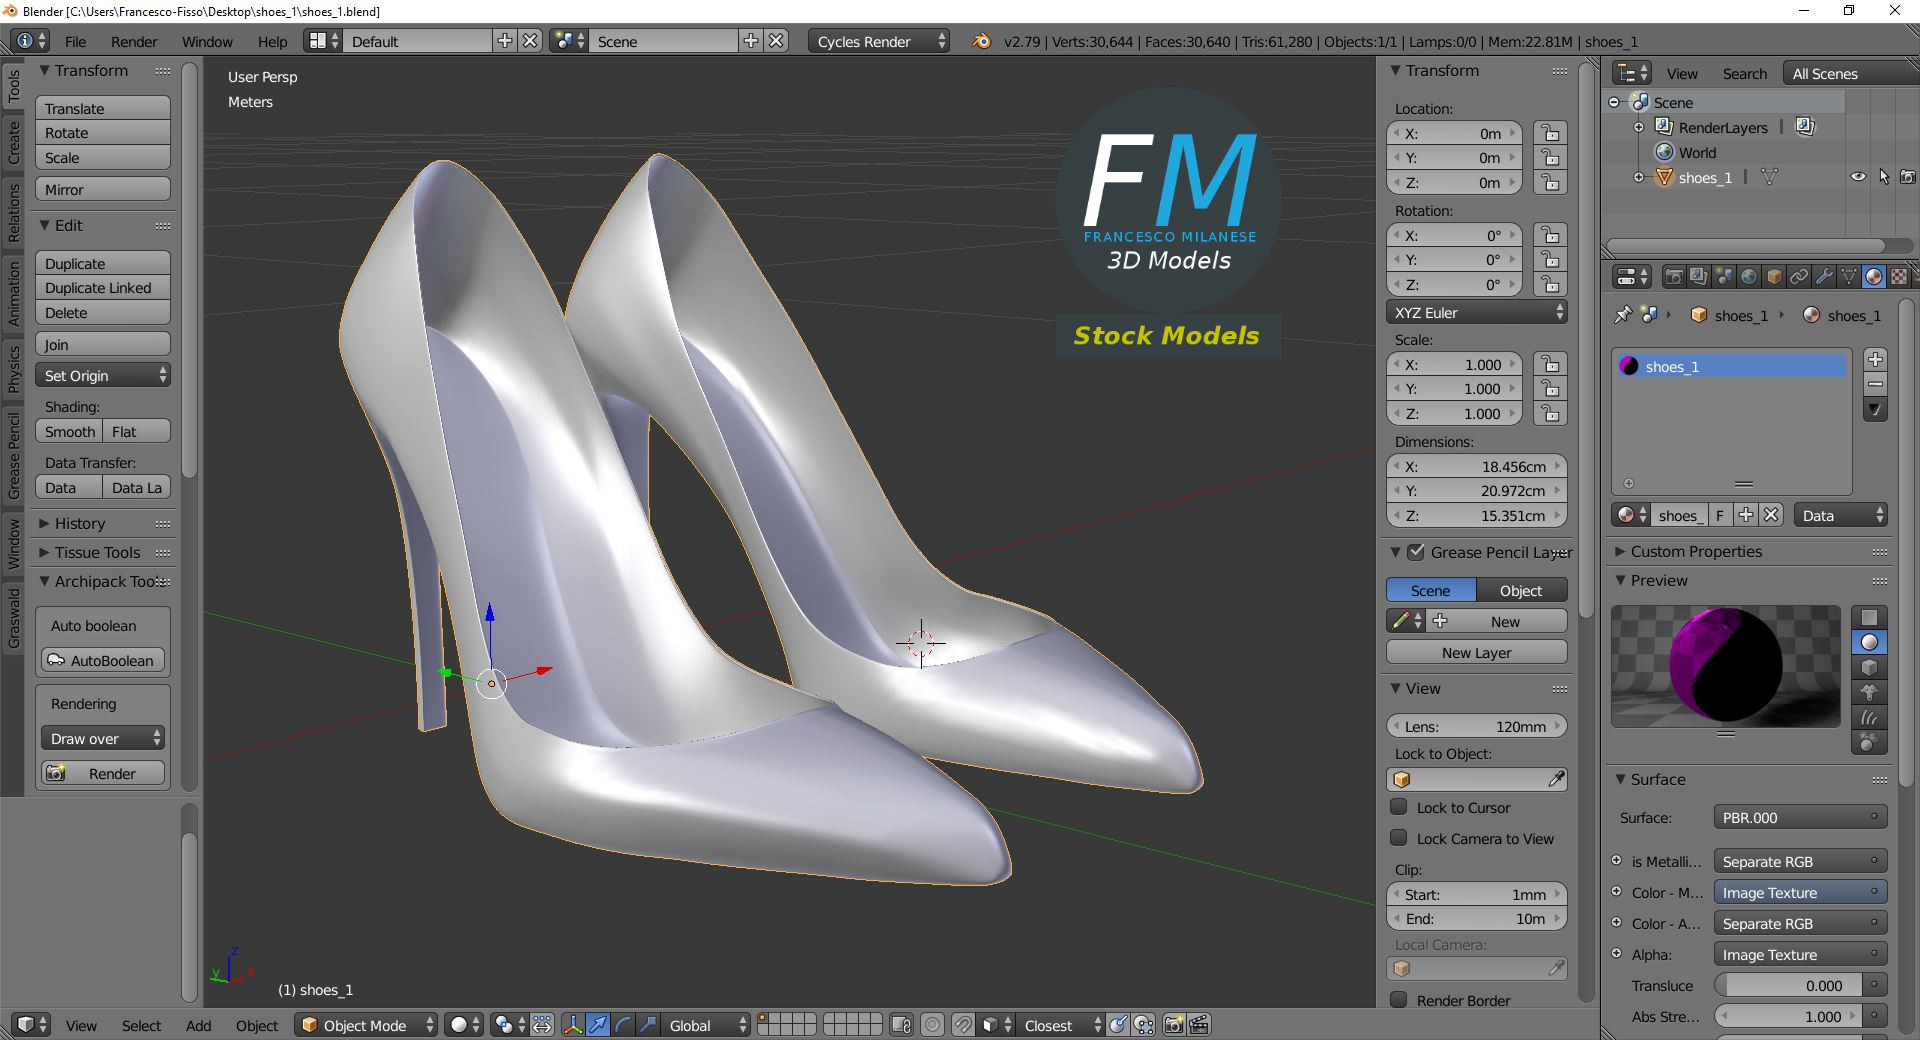The width and height of the screenshot is (1920, 1040).
Task: Select monkey preview shape for material
Action: pyautogui.click(x=1869, y=692)
